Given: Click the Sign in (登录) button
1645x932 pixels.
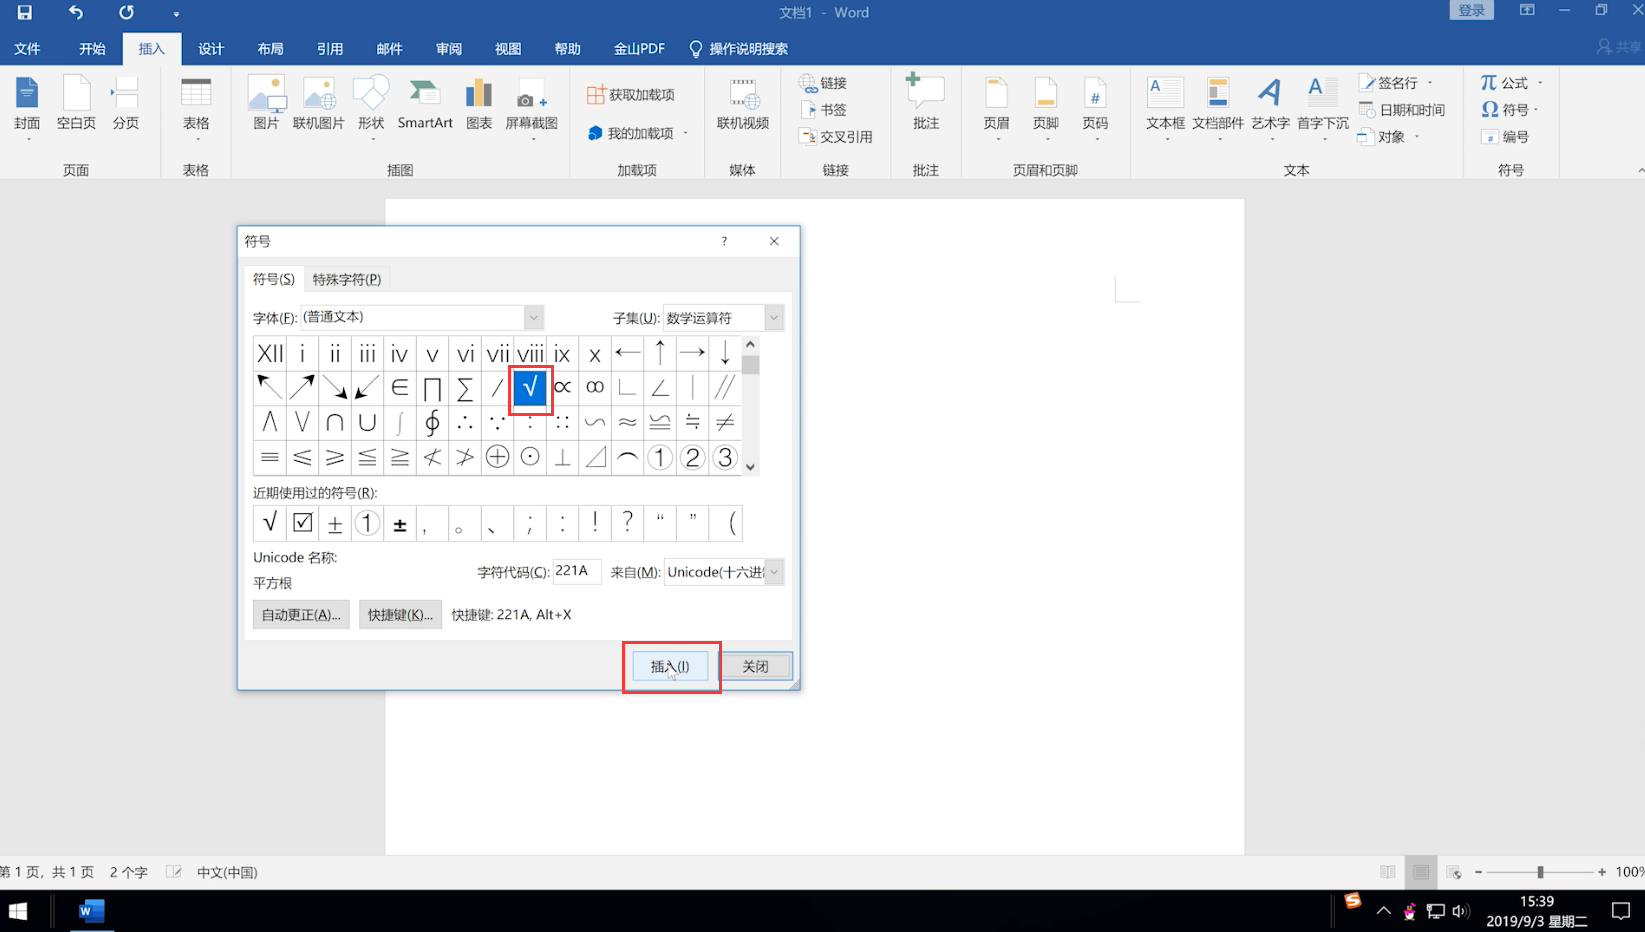Looking at the screenshot, I should tap(1471, 10).
